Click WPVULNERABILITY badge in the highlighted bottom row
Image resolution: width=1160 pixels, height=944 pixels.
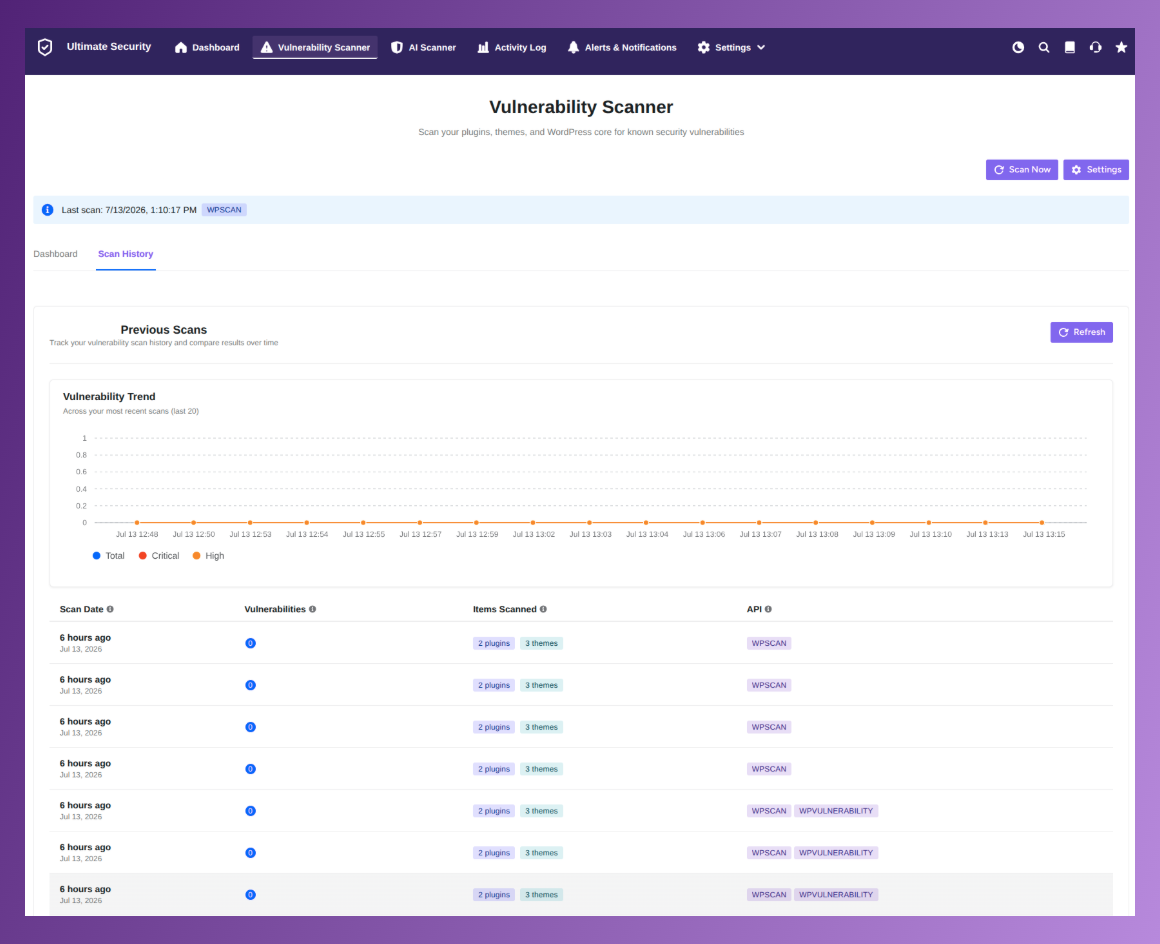tap(836, 894)
